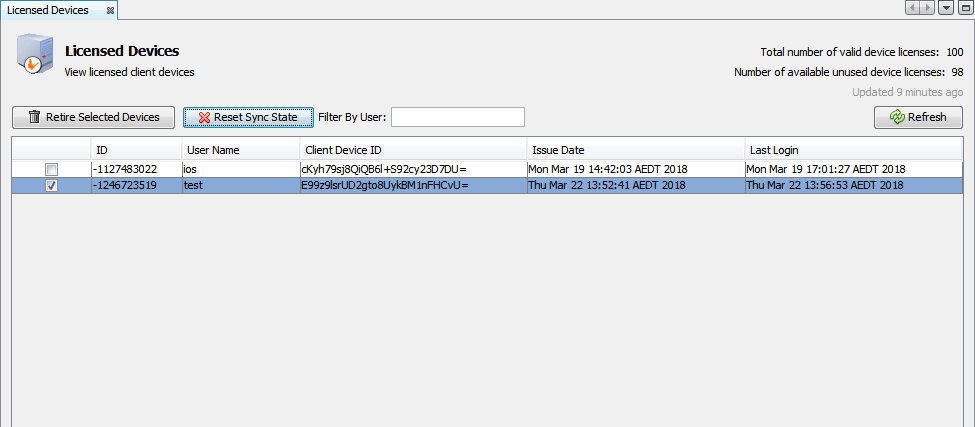Click Retire Selected Devices button

(x=93, y=117)
